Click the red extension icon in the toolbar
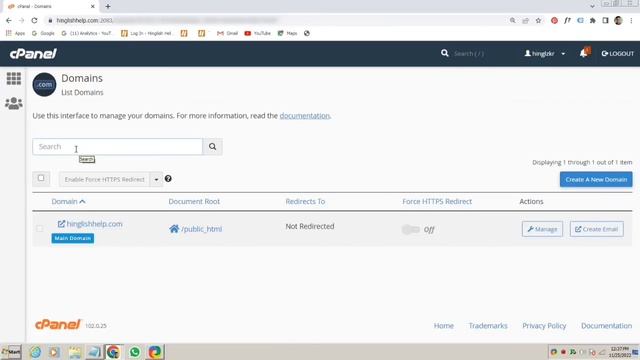The height and width of the screenshot is (360, 640). tap(554, 20)
